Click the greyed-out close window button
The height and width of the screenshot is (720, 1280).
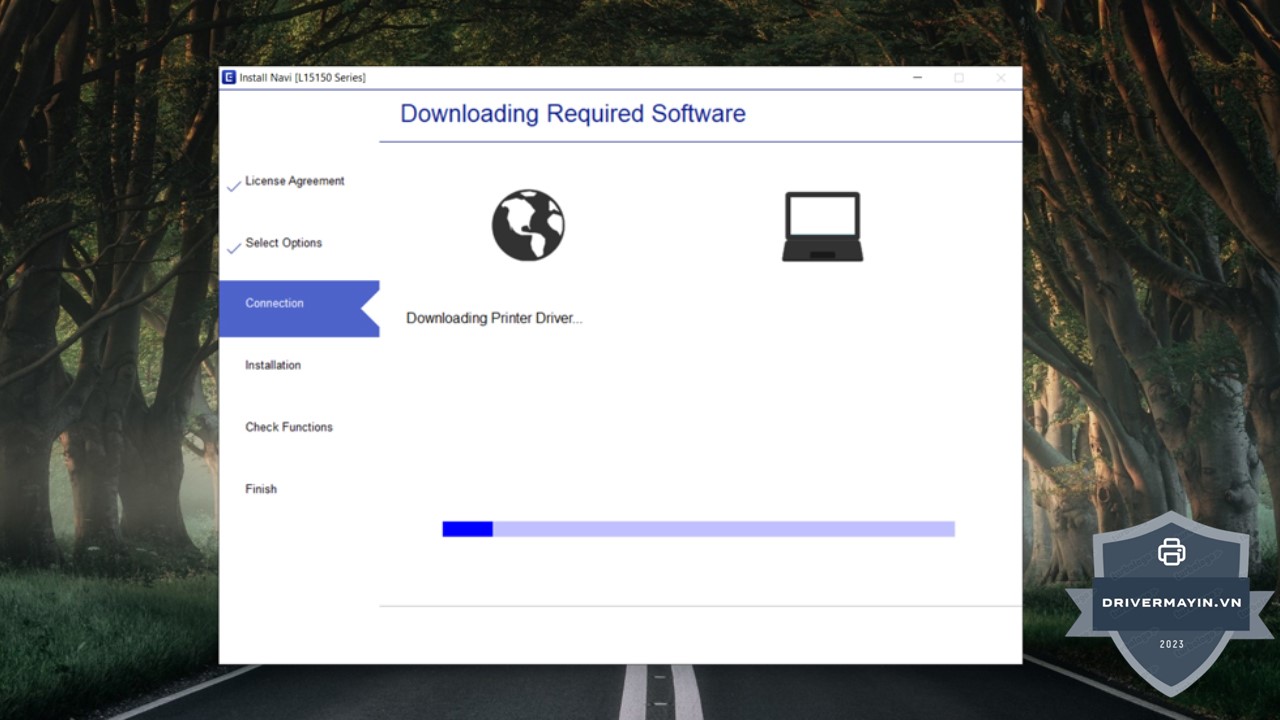coord(1000,78)
